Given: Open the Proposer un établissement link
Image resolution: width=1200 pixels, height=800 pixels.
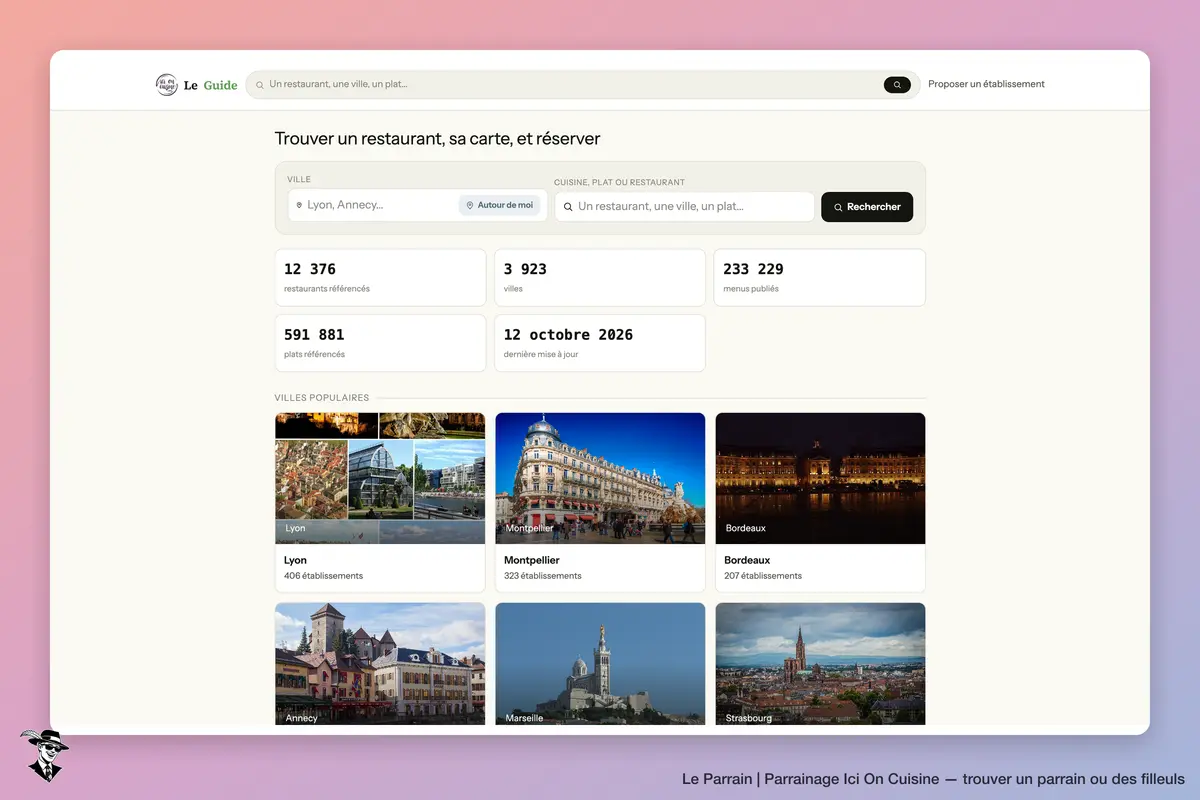Looking at the screenshot, I should point(986,84).
